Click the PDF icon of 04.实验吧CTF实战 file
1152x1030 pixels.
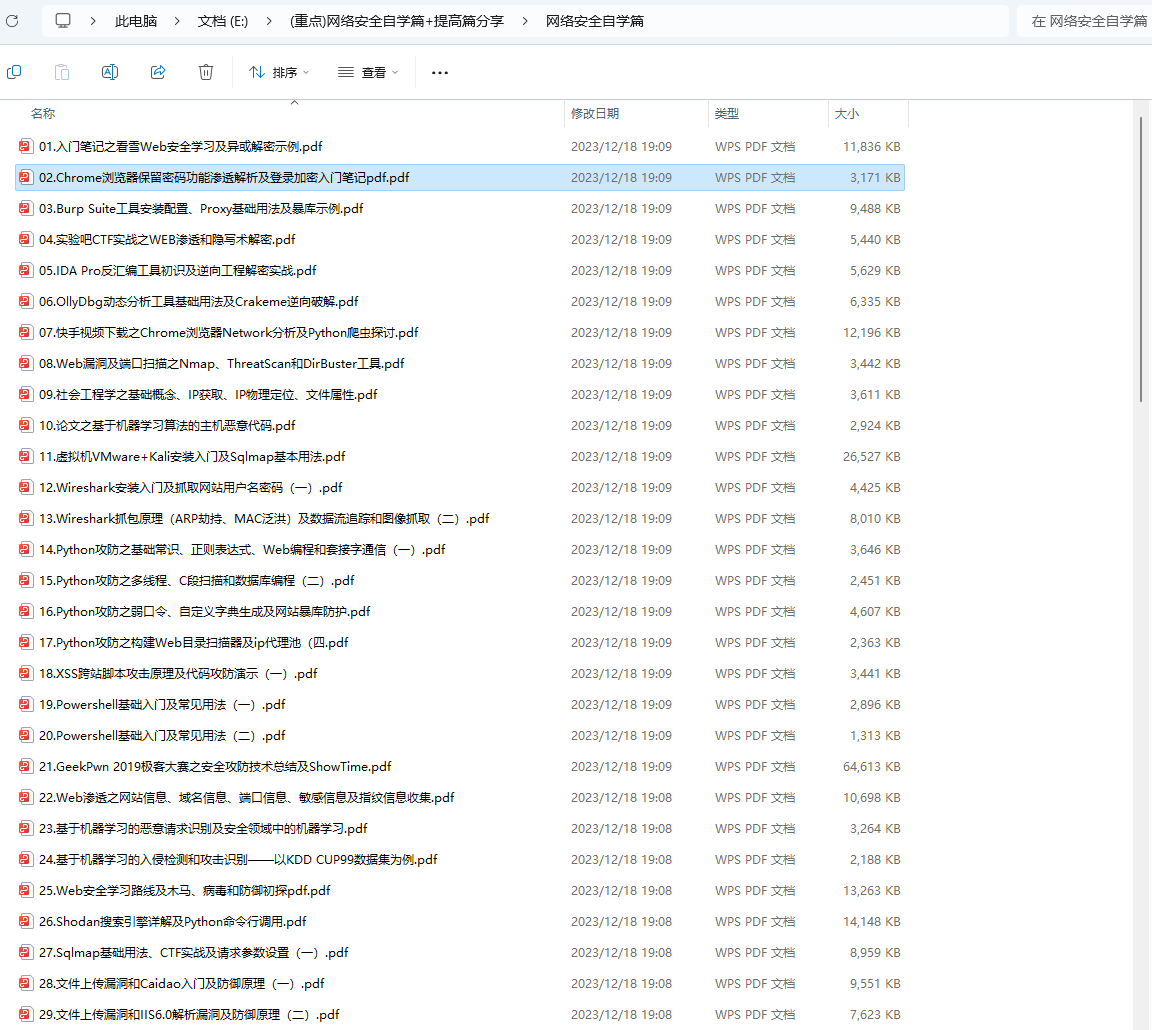(x=26, y=240)
